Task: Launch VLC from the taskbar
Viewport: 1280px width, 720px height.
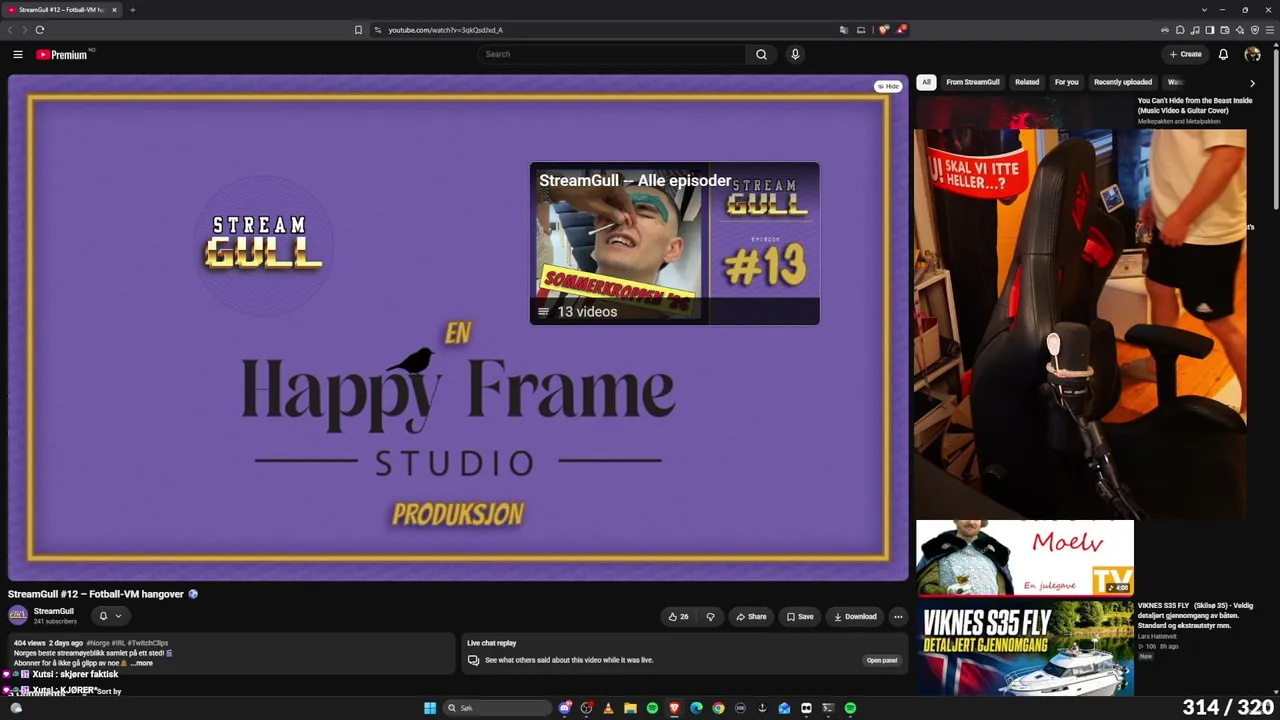Action: pyautogui.click(x=608, y=708)
